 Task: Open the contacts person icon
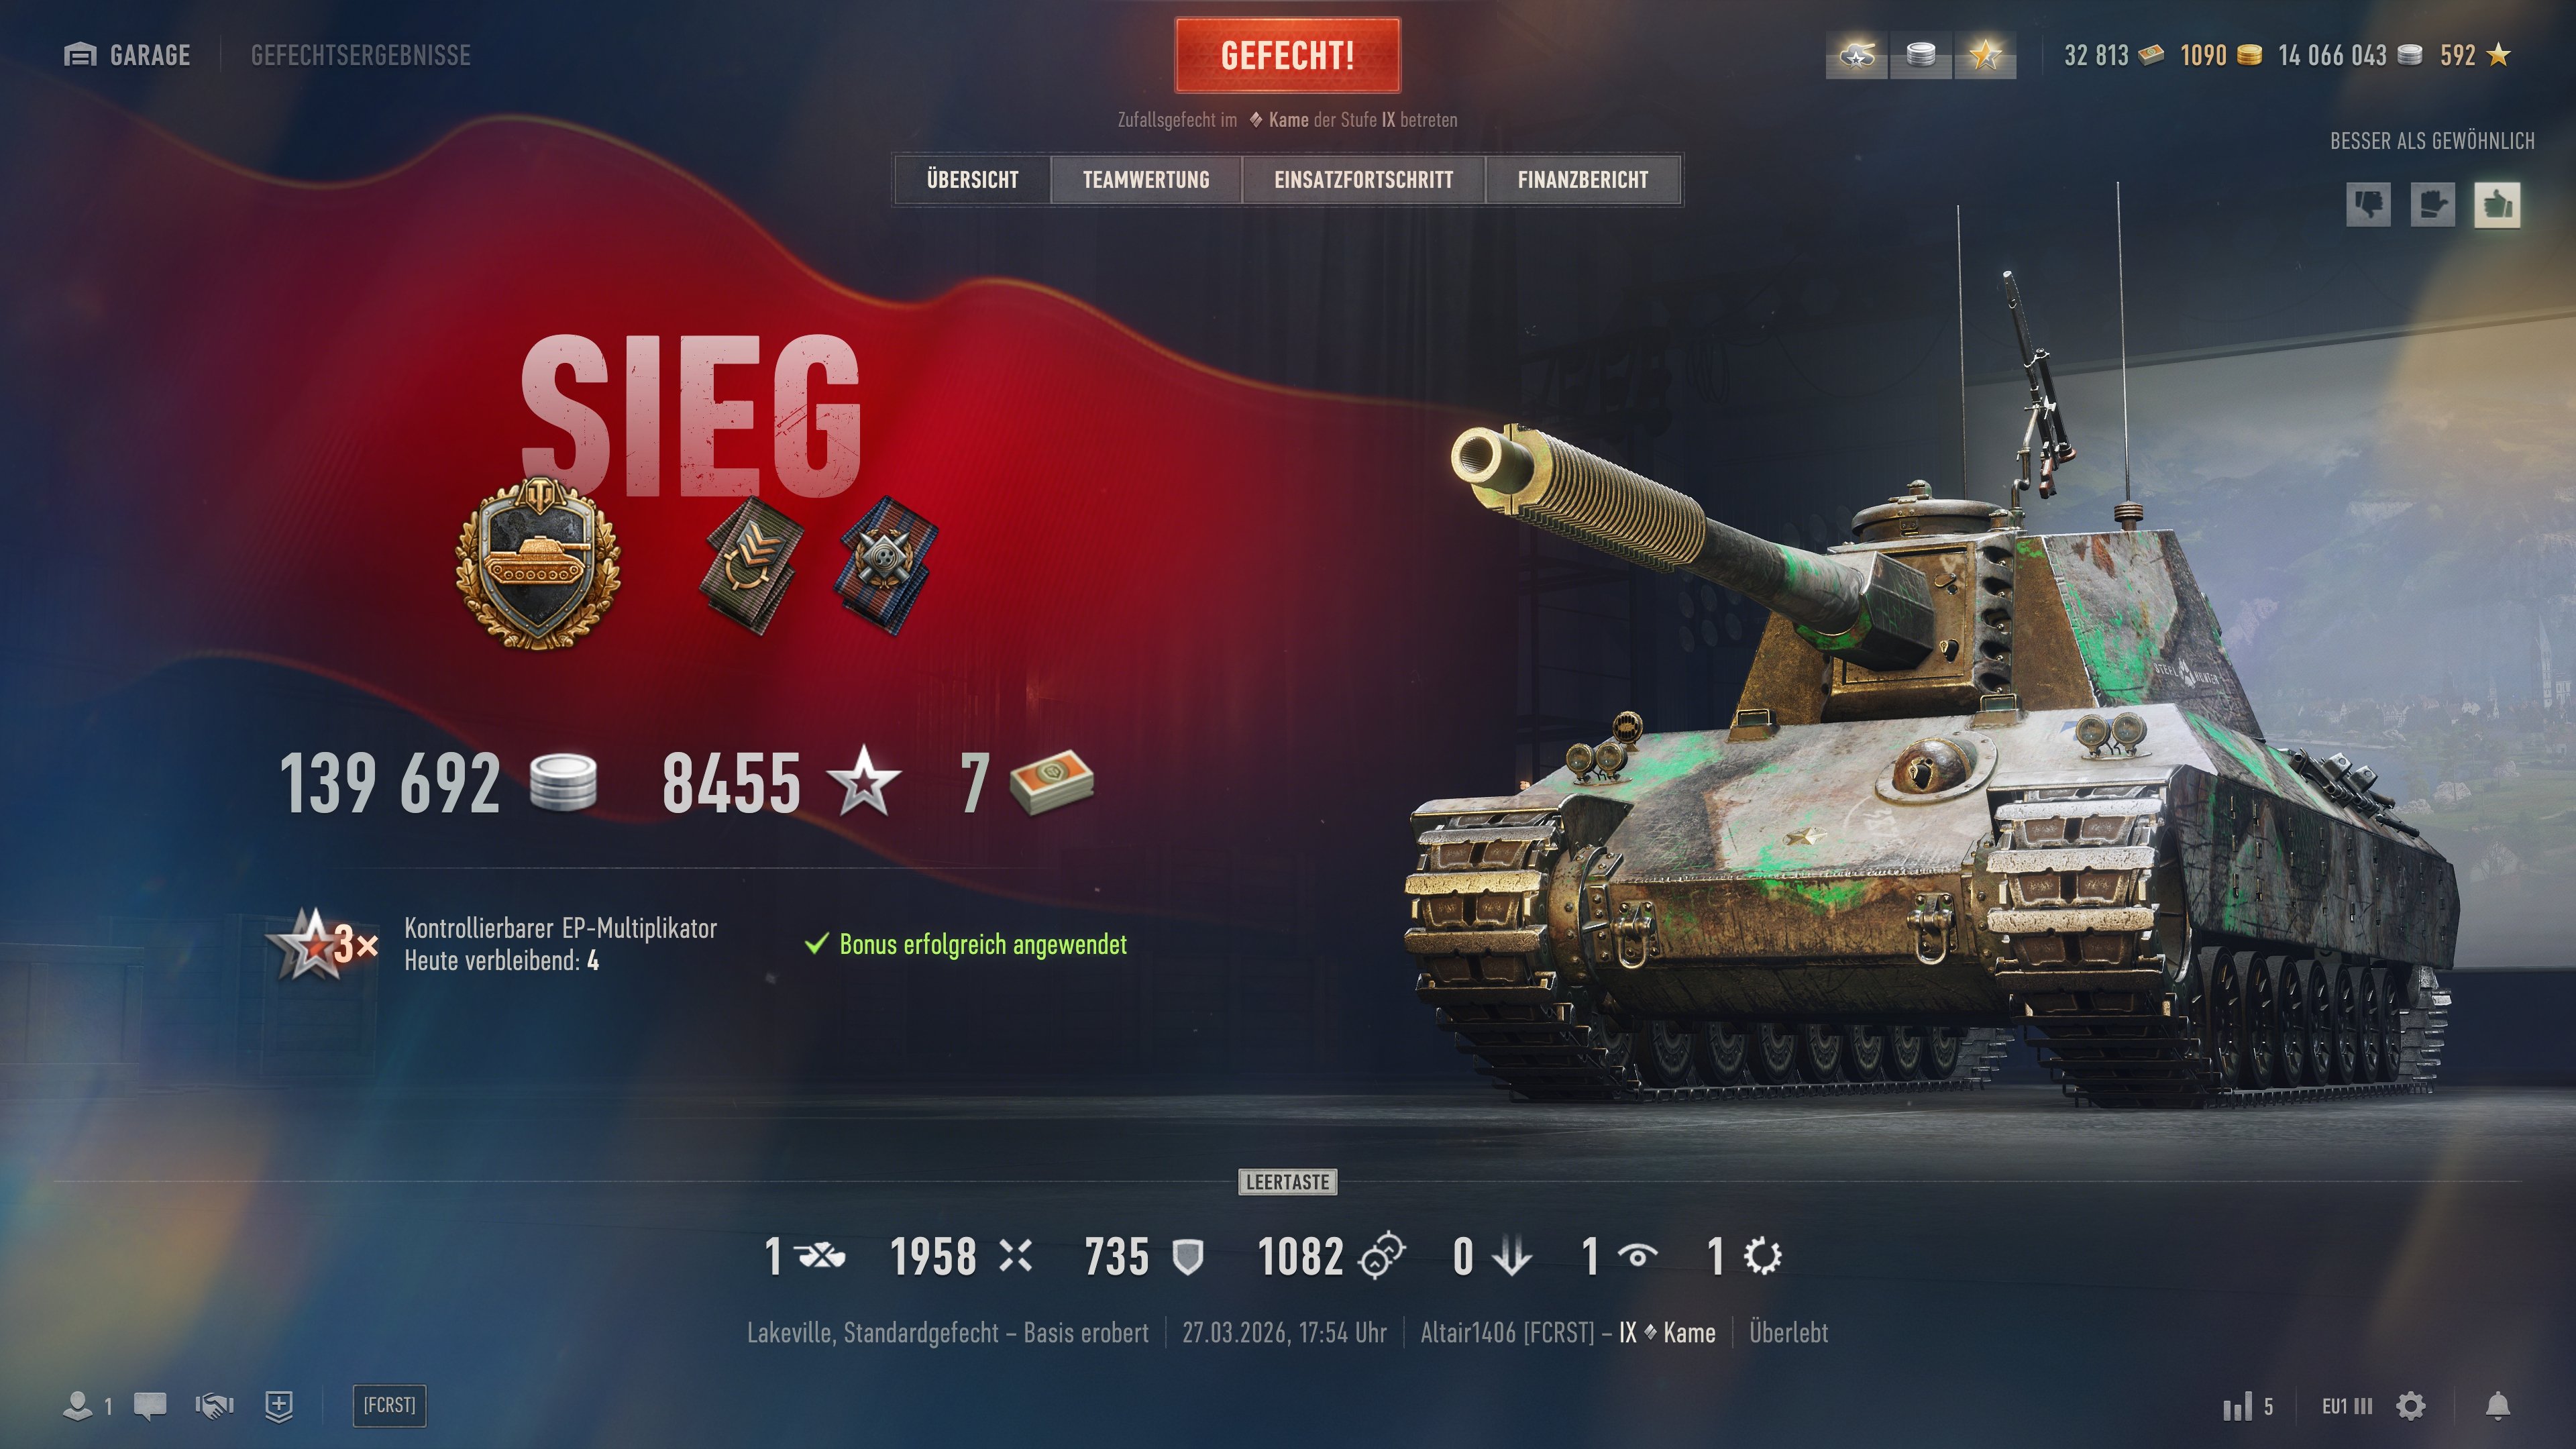pyautogui.click(x=78, y=1405)
